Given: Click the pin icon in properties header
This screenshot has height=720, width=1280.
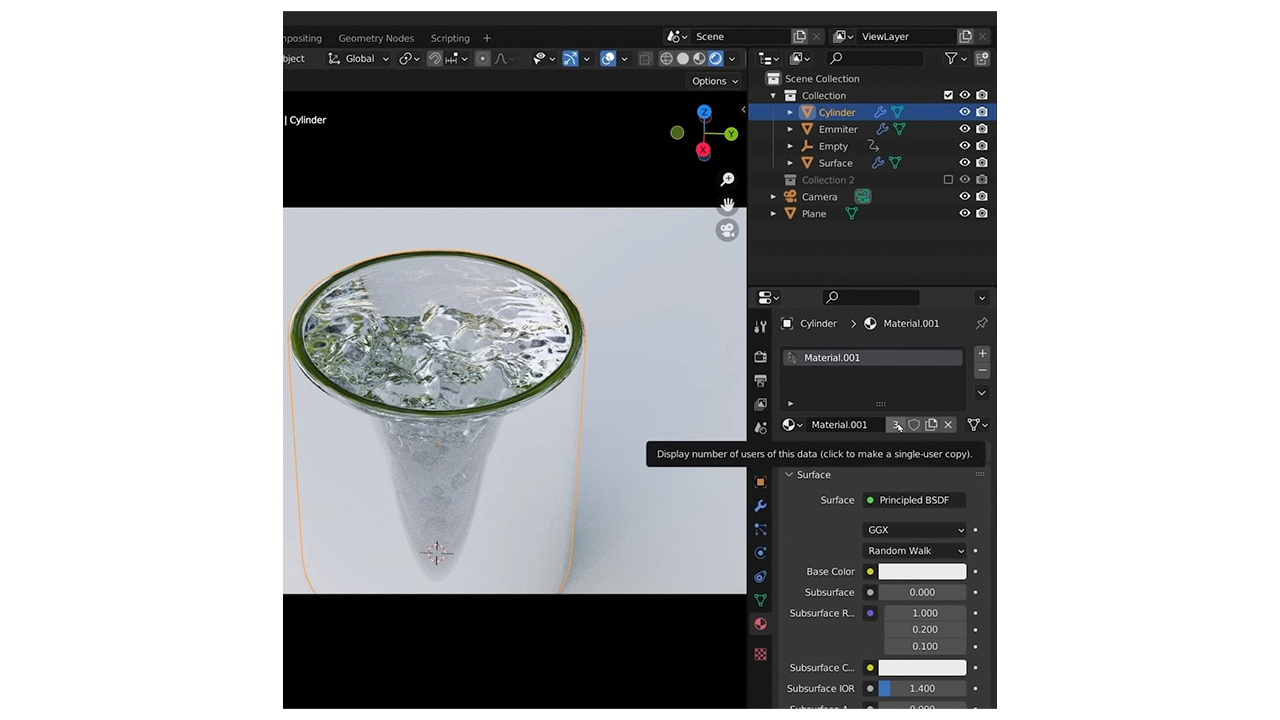Looking at the screenshot, I should coord(981,324).
